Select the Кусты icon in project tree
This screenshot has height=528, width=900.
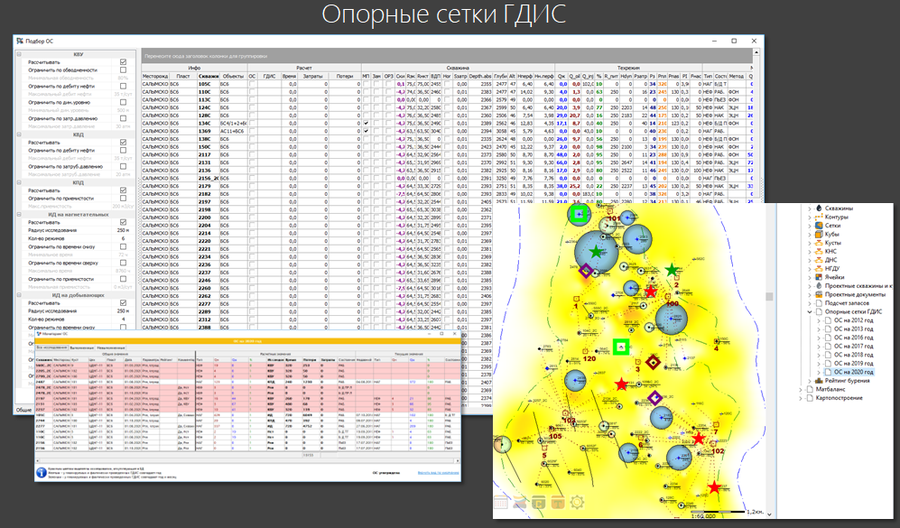coord(818,243)
